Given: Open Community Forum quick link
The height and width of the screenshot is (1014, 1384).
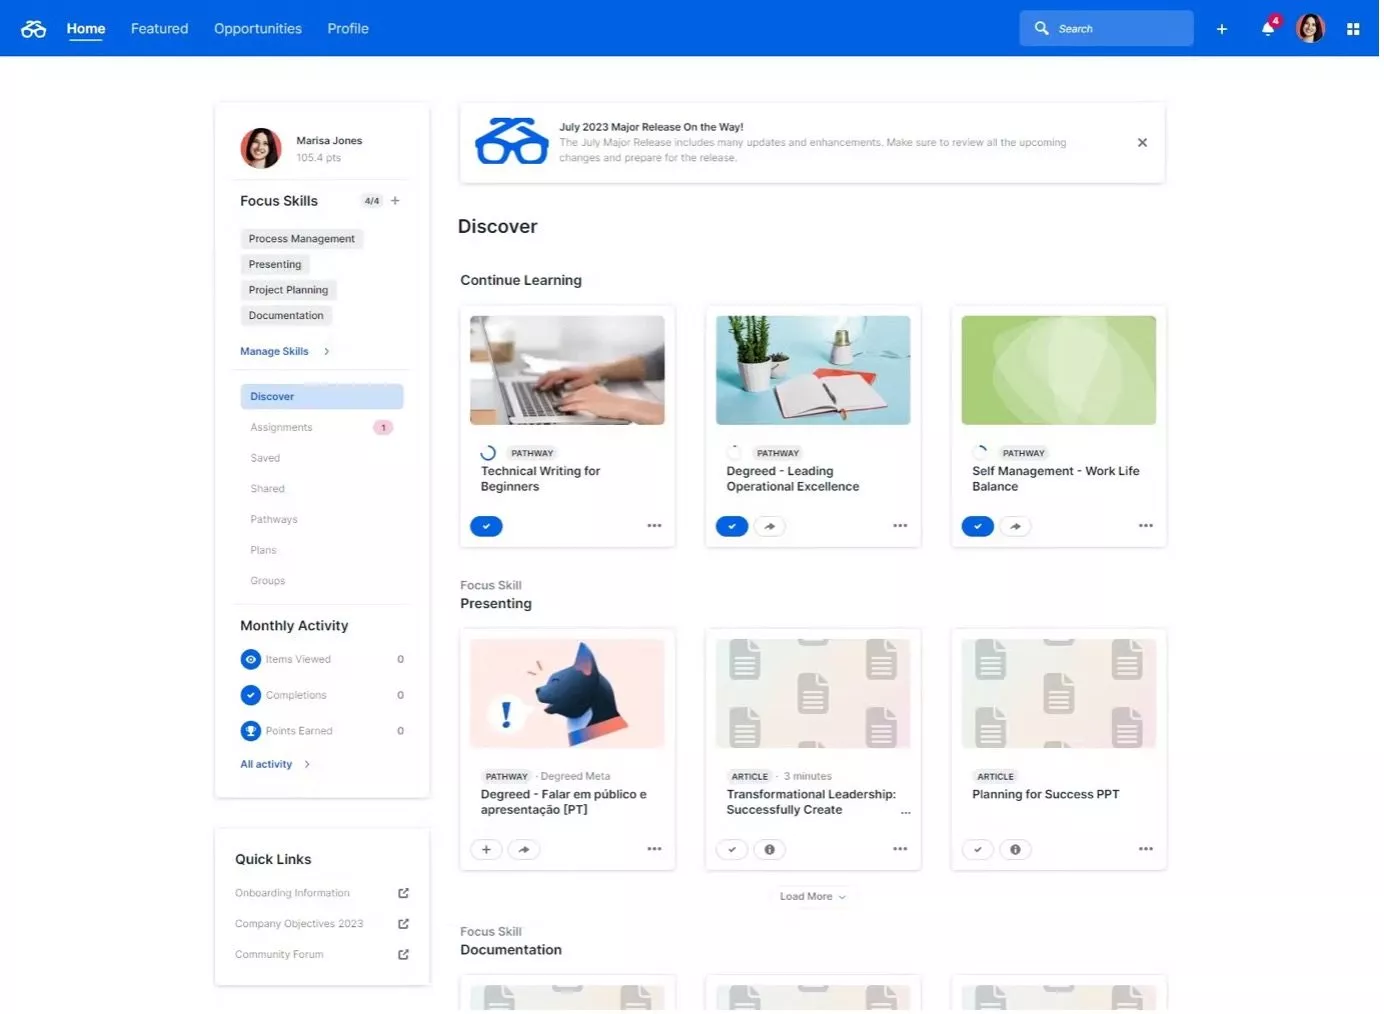Looking at the screenshot, I should [x=280, y=957].
